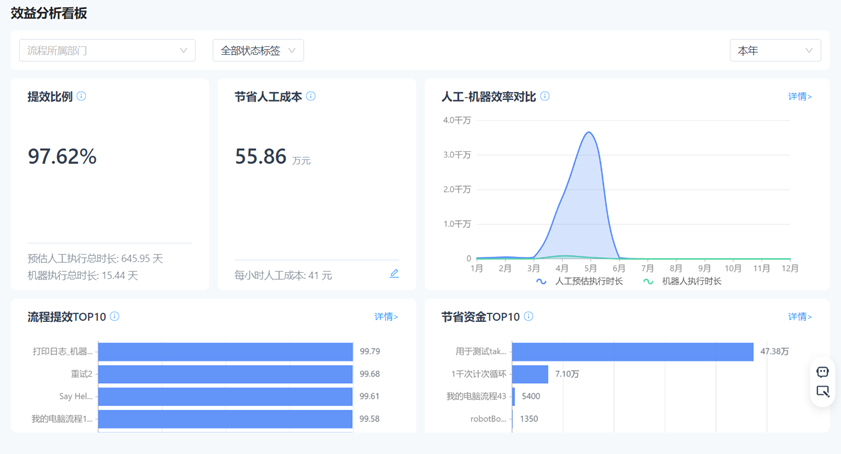Screen dimensions: 841x454
Task: Open the 流程所属部门 dropdown
Action: 107,50
